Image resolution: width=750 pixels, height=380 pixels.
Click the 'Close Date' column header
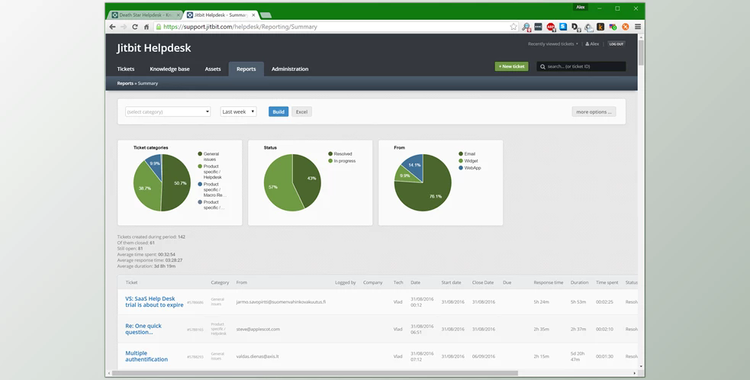[x=483, y=282]
